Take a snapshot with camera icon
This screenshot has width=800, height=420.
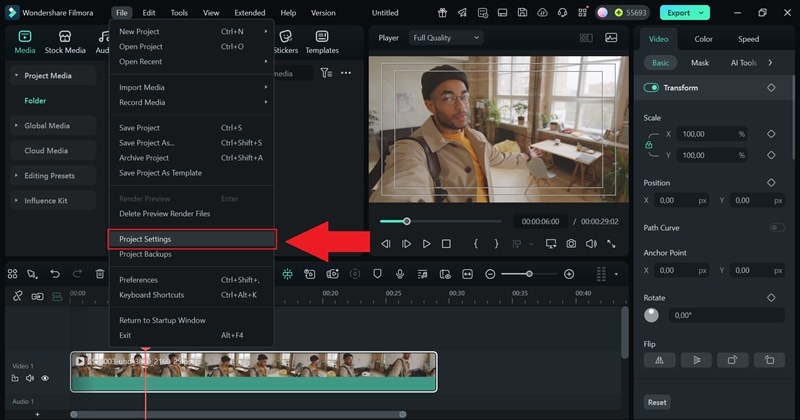click(x=571, y=244)
